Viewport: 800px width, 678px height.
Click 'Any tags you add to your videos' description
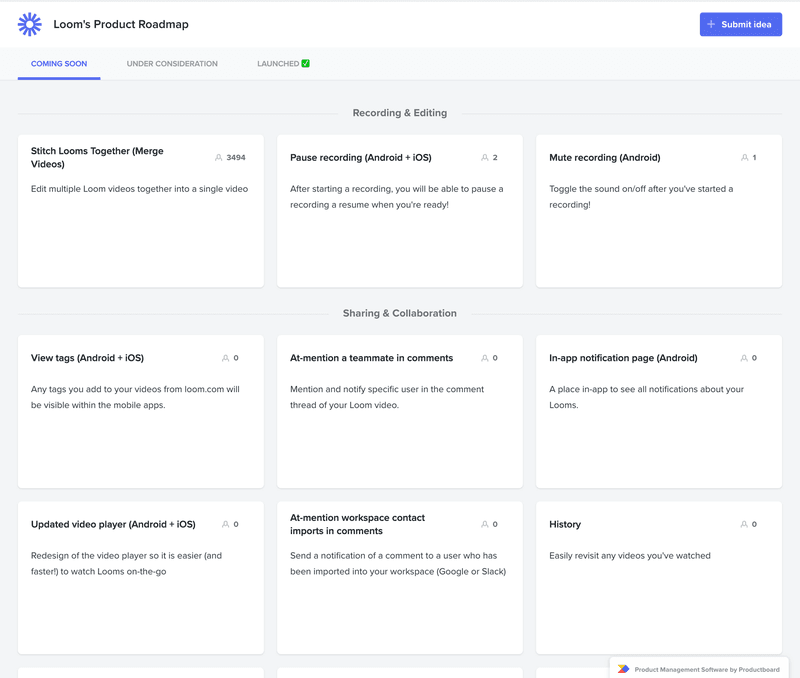coord(135,397)
